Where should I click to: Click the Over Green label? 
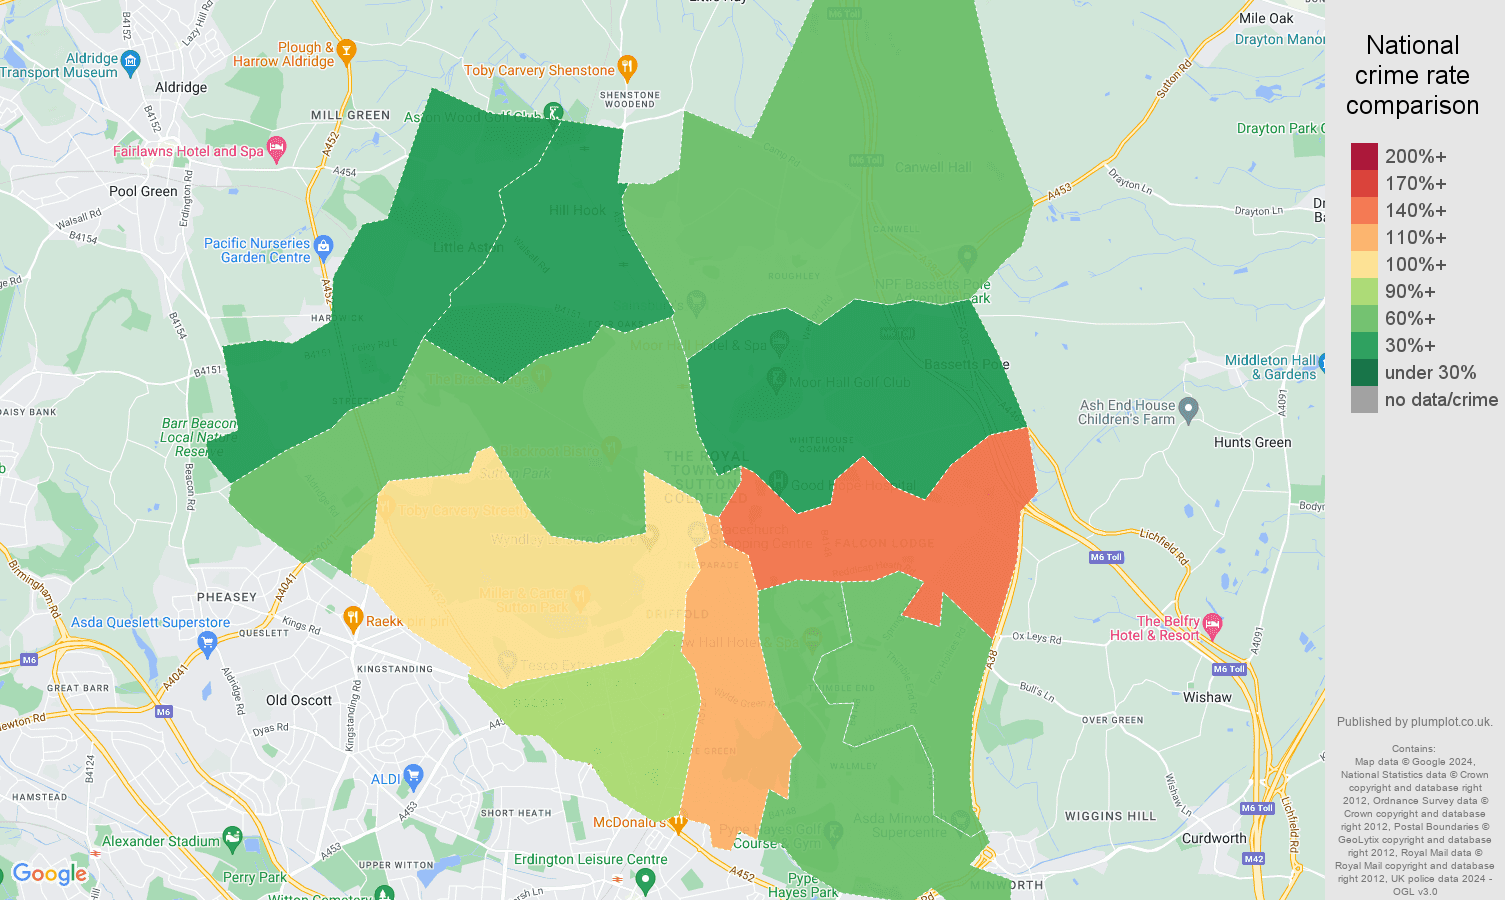(x=1112, y=720)
